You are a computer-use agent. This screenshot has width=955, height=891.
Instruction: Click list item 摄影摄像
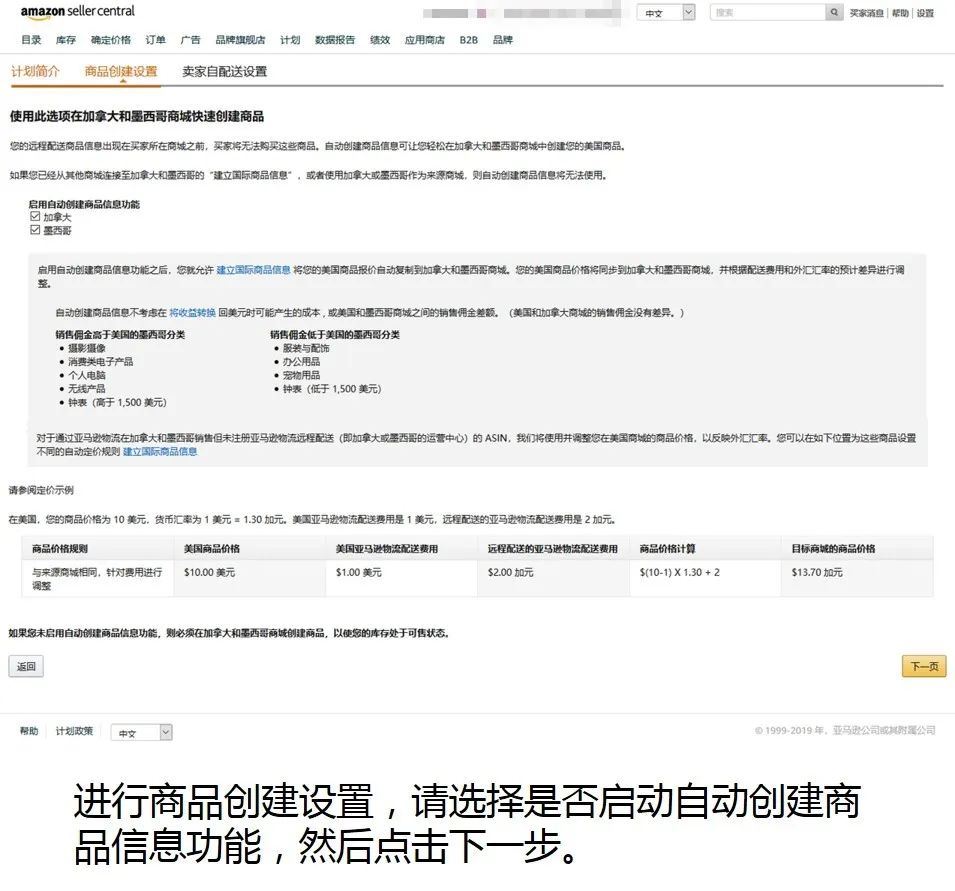(86, 348)
